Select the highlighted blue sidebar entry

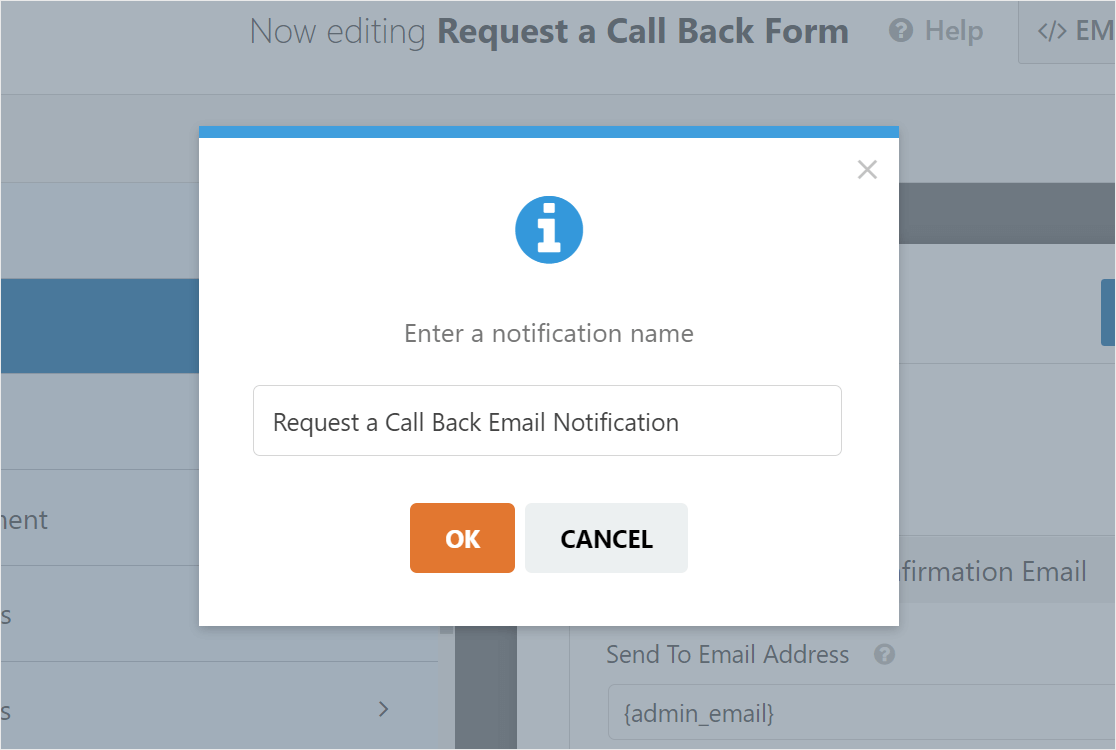[100, 326]
